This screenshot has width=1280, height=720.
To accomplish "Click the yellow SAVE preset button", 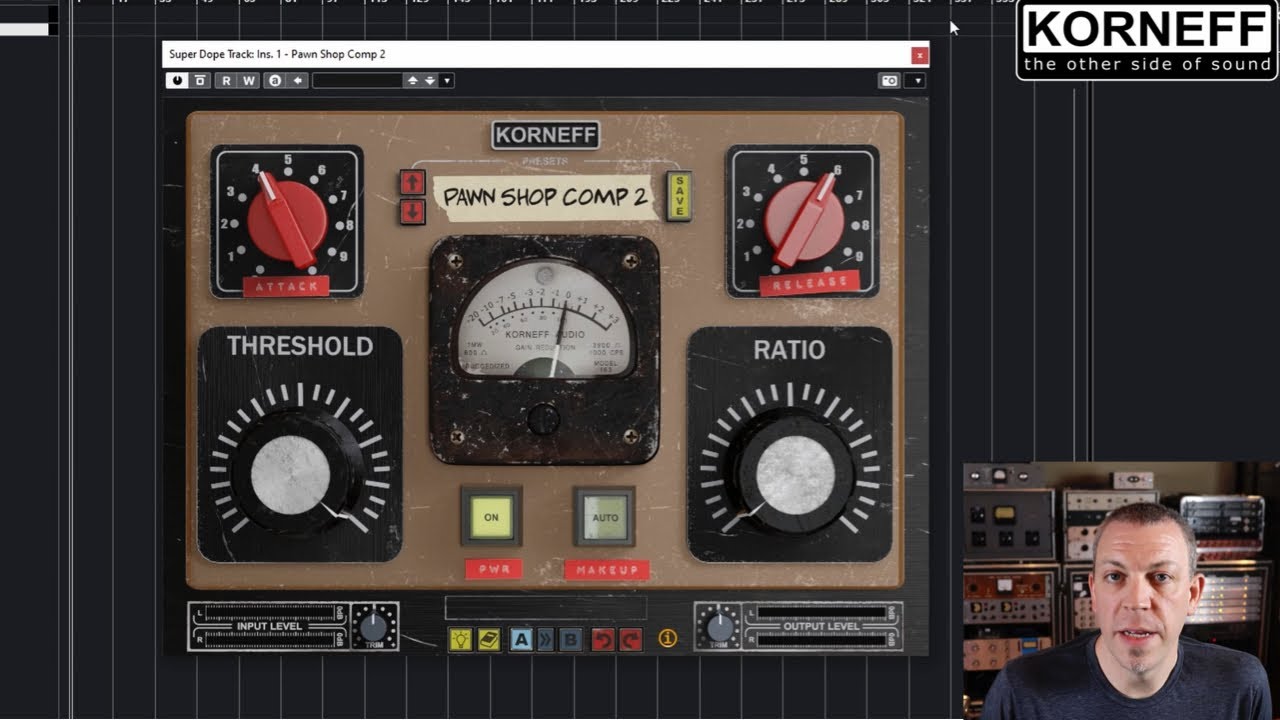I will coord(679,196).
